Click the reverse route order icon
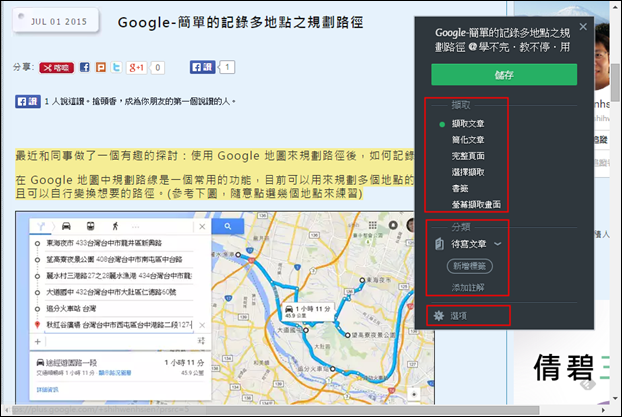622x417 pixels. tap(201, 341)
